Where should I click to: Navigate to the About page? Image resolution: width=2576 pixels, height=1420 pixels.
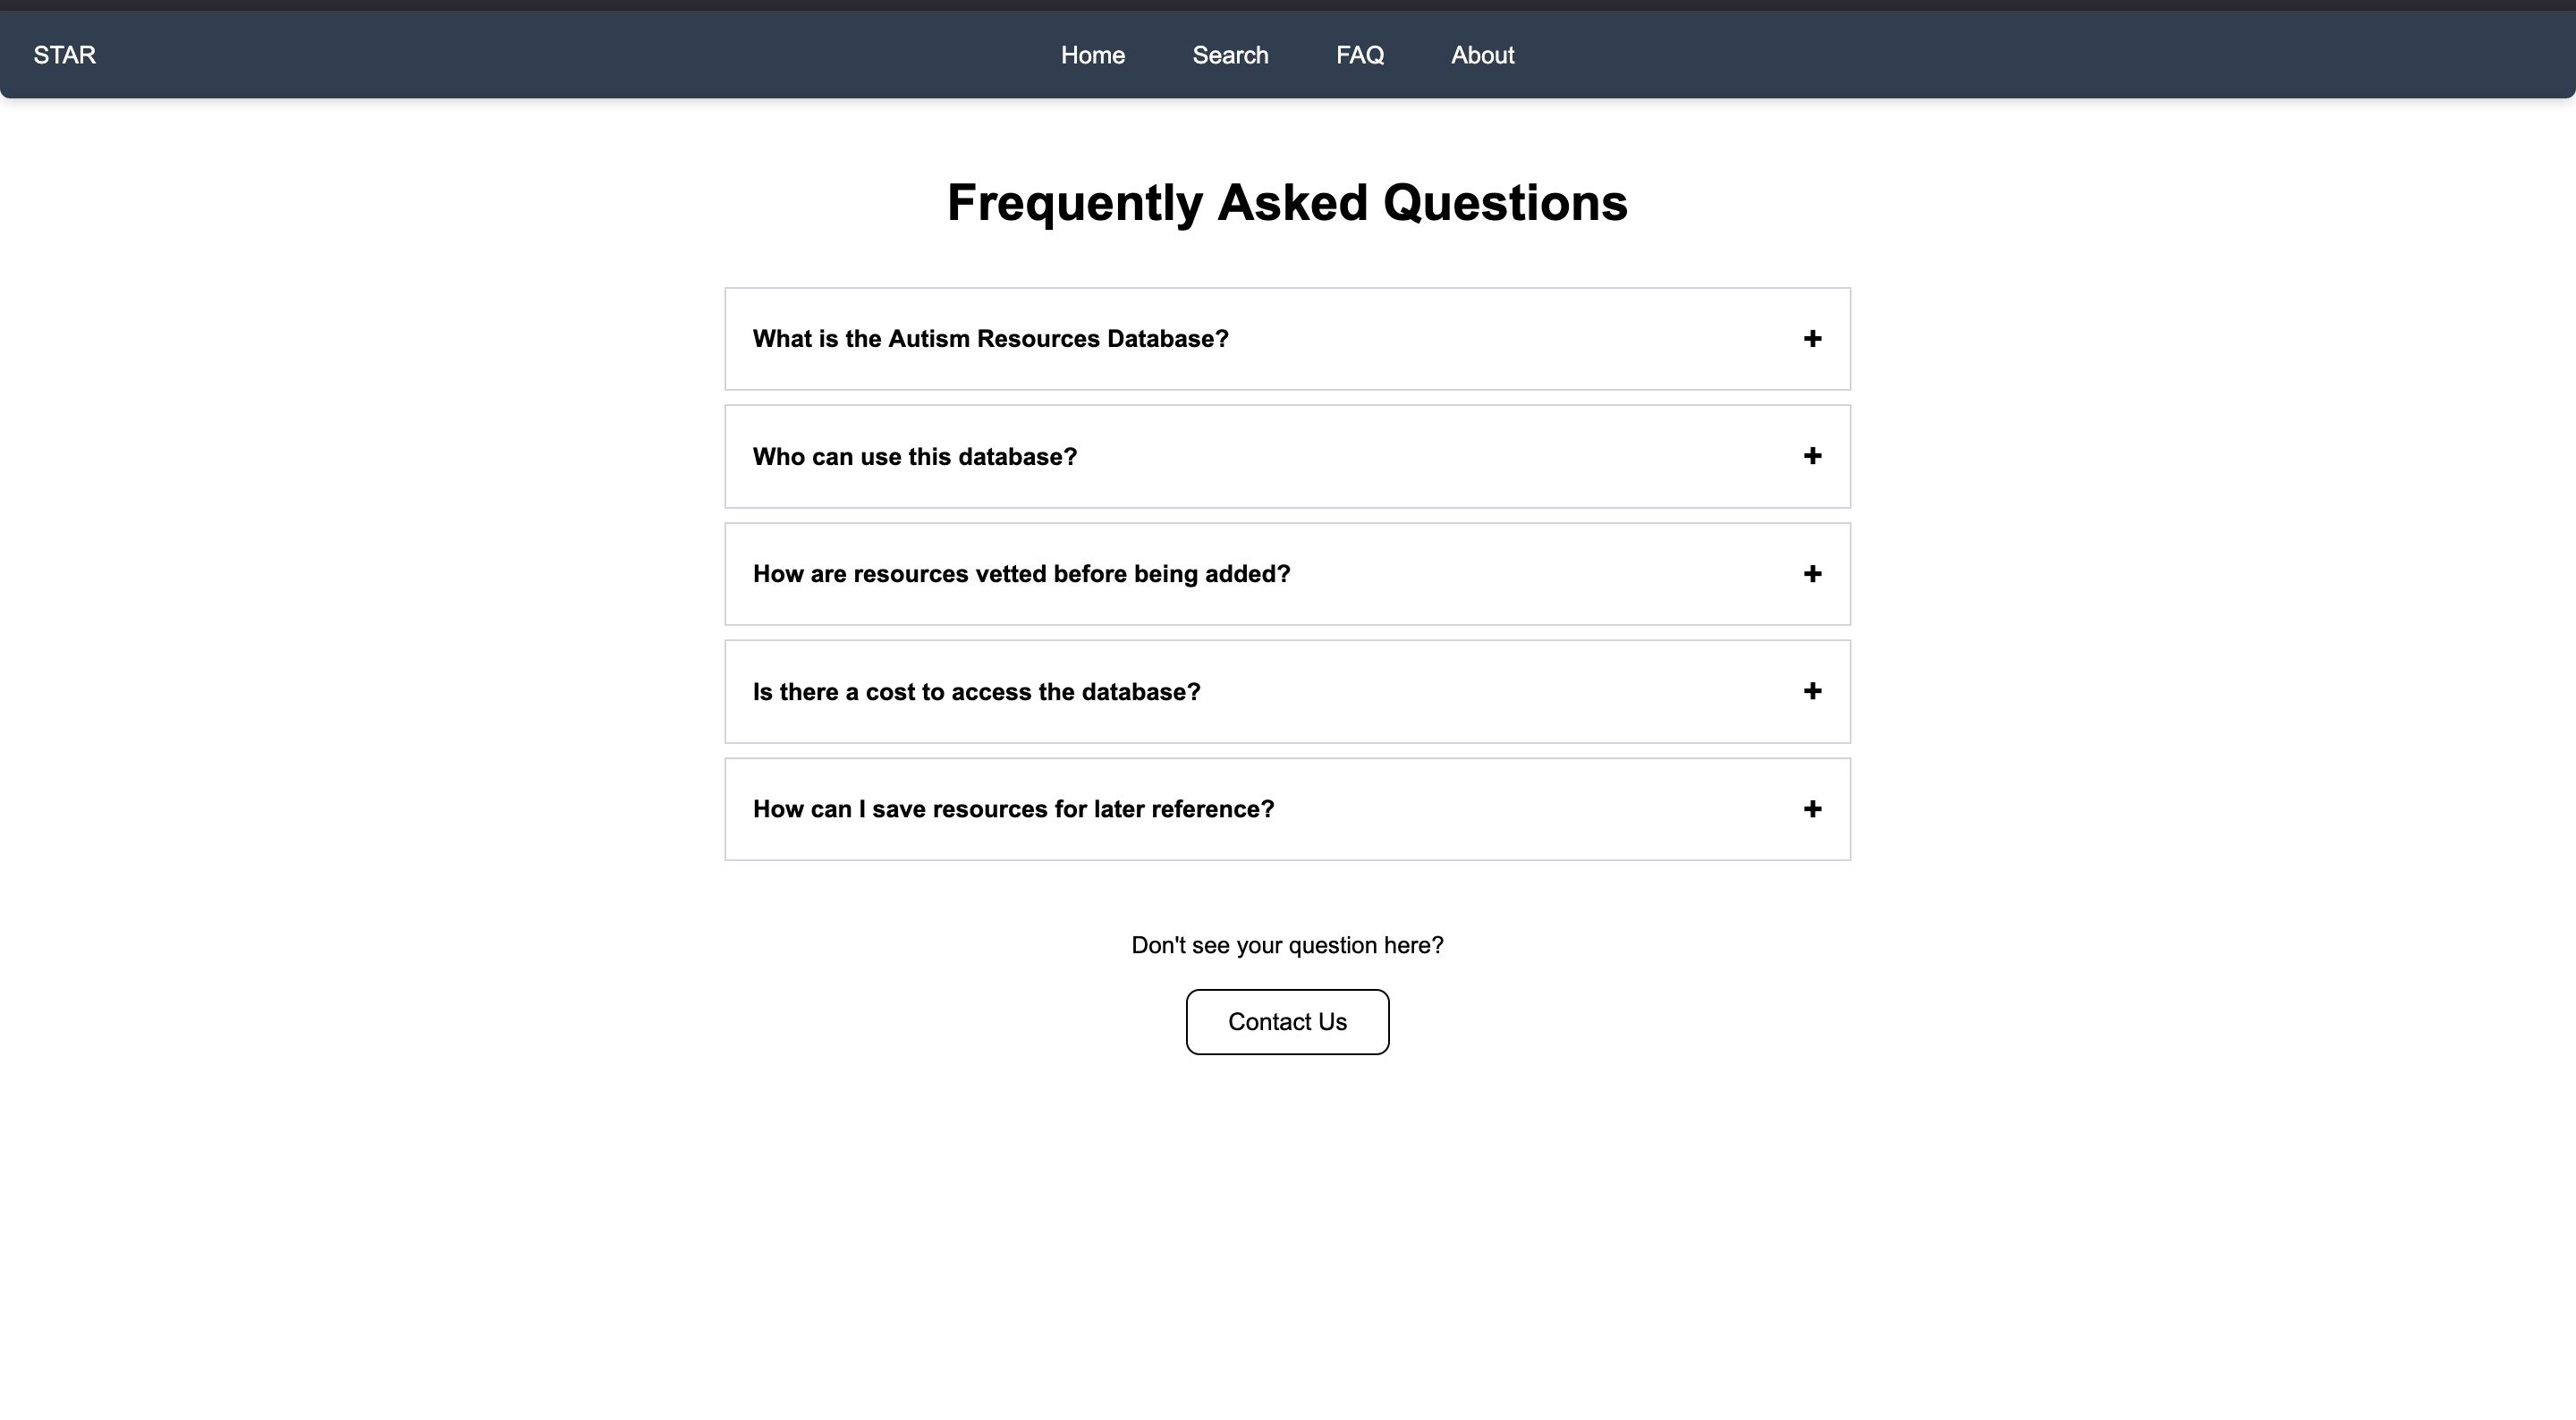pos(1482,55)
